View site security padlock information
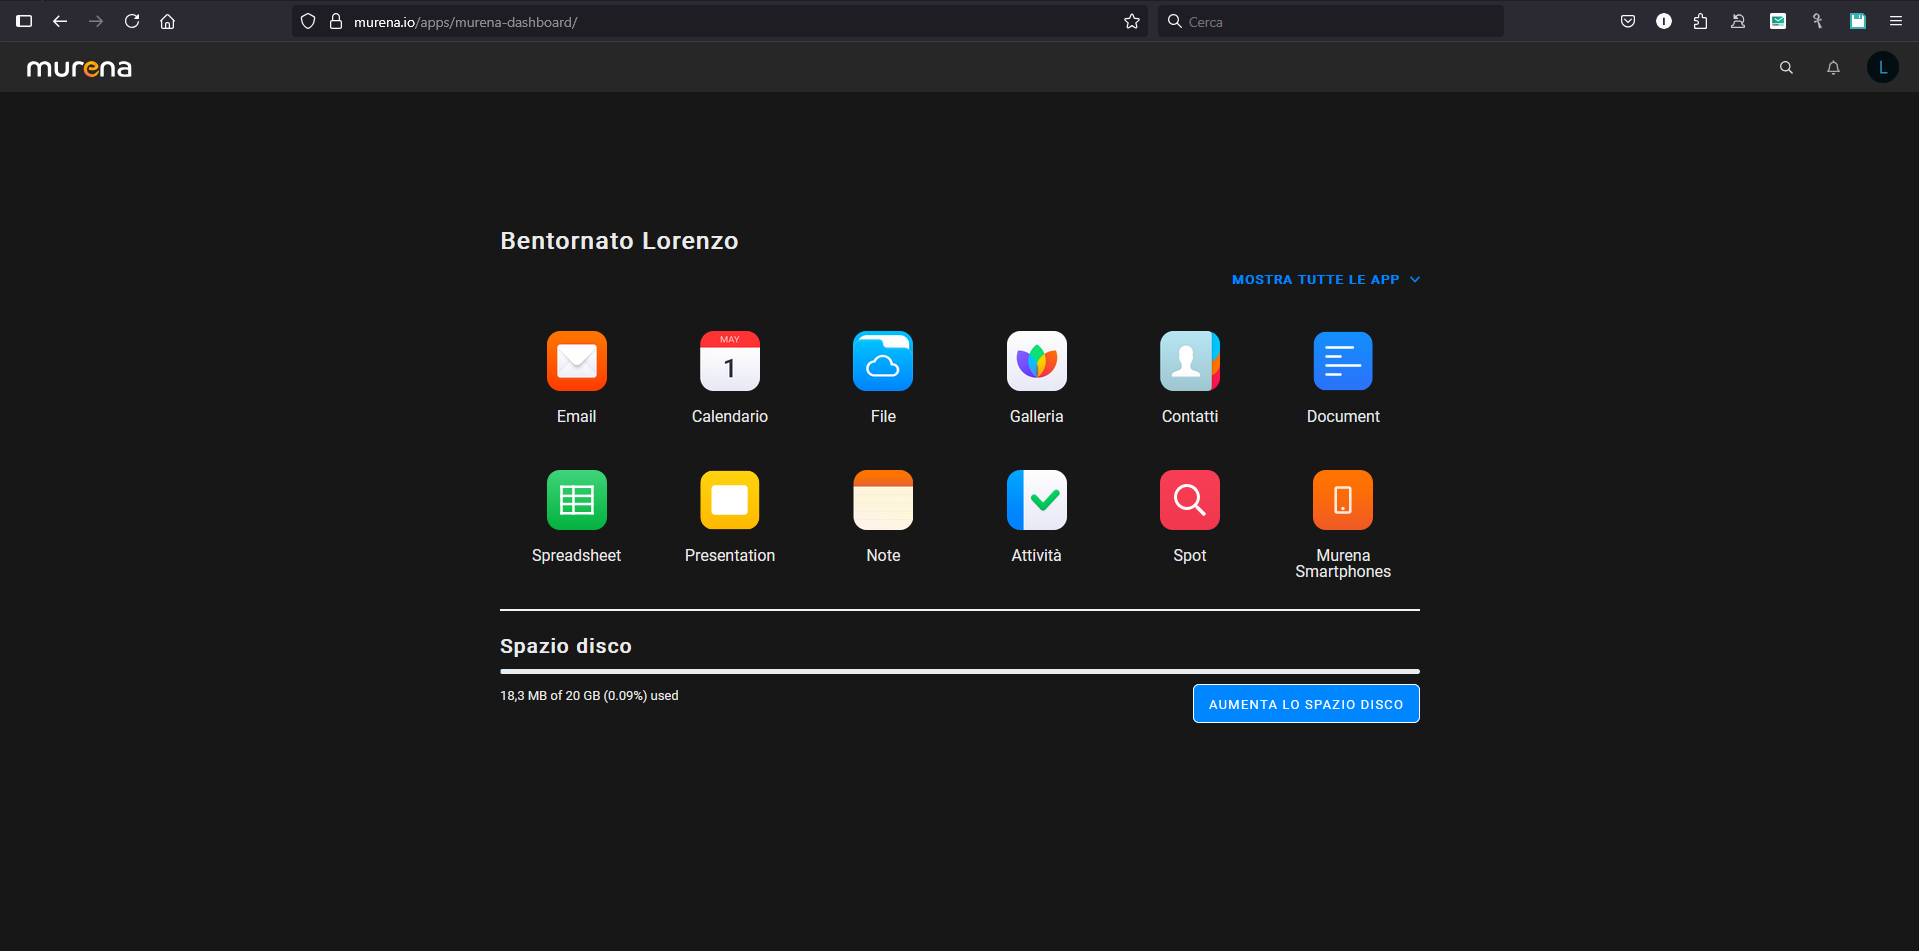The height and width of the screenshot is (951, 1919). point(336,21)
